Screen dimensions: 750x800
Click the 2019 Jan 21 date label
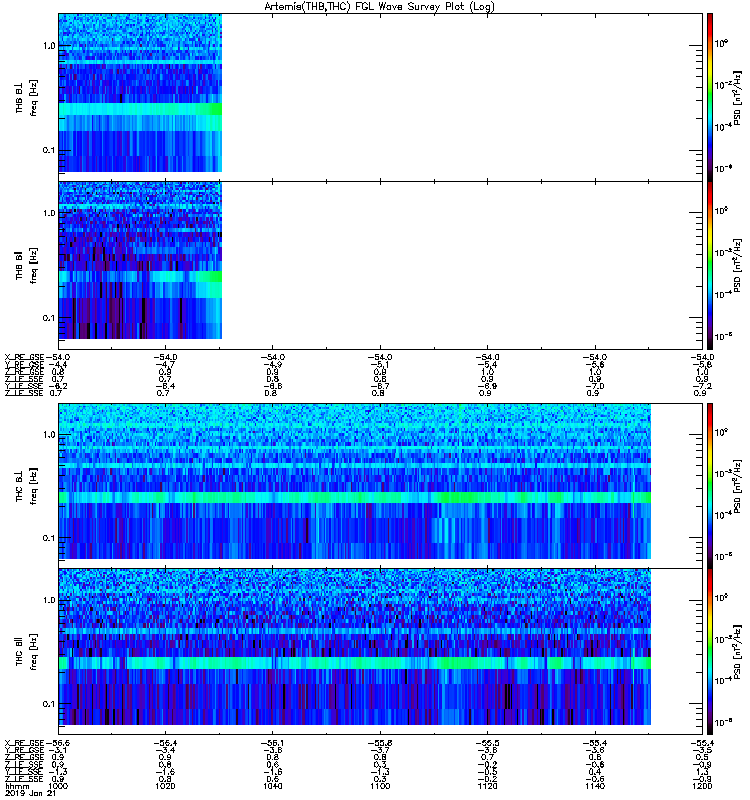[x=30, y=794]
